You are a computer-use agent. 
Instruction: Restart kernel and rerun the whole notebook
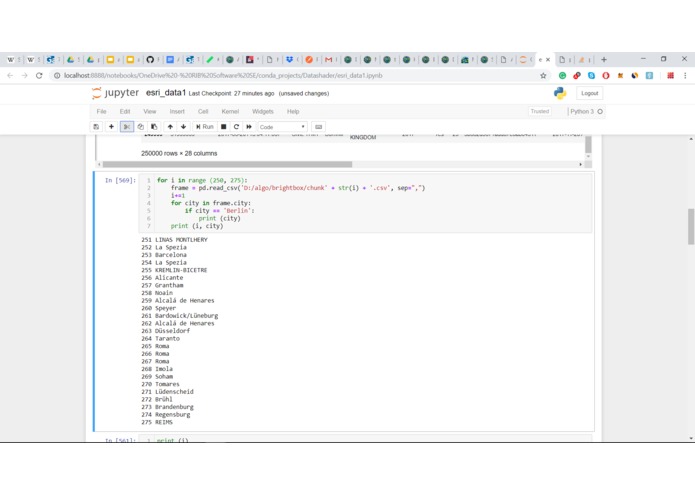[249, 127]
